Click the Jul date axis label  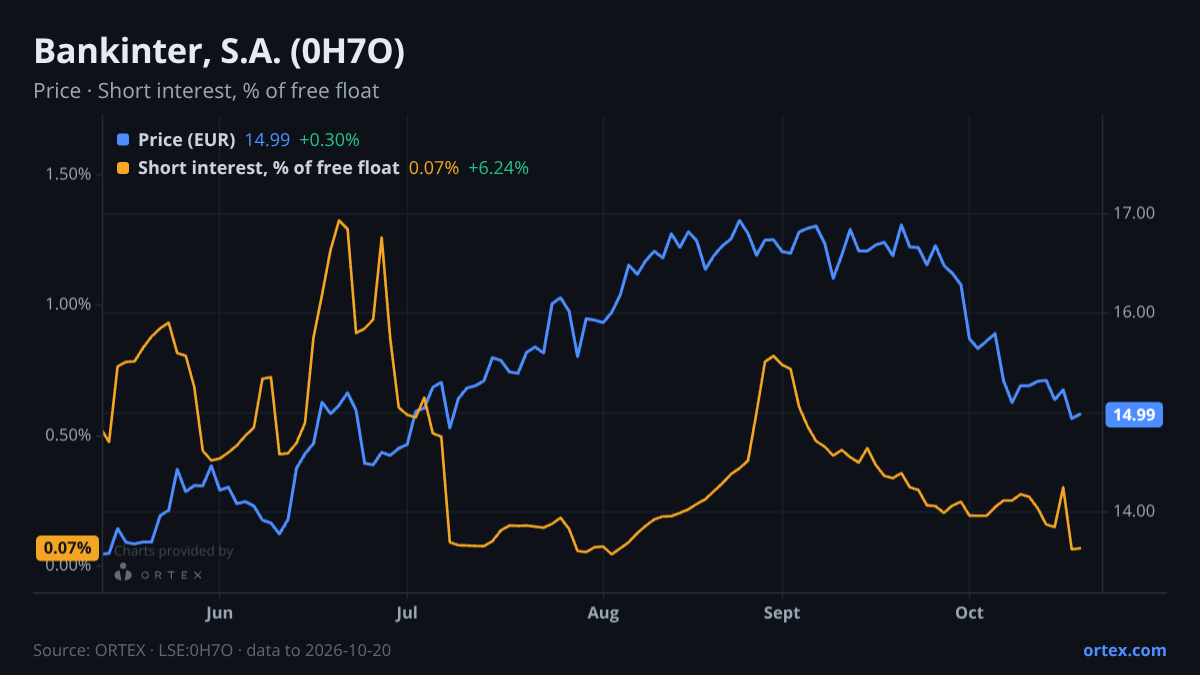pos(406,613)
